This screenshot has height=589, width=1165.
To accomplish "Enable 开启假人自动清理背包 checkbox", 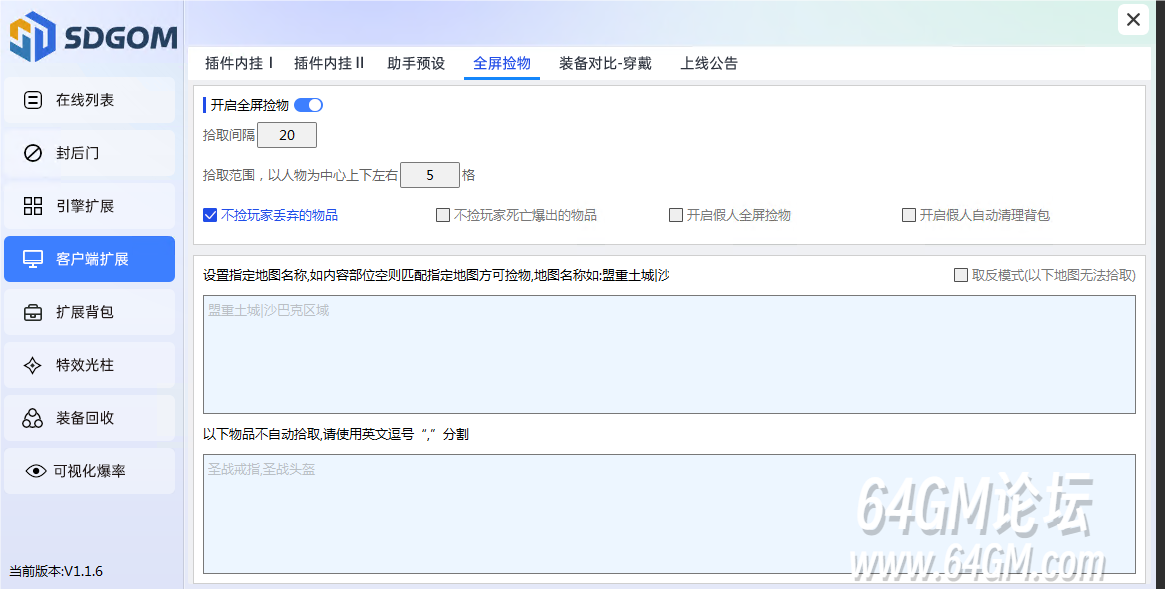I will click(x=909, y=215).
